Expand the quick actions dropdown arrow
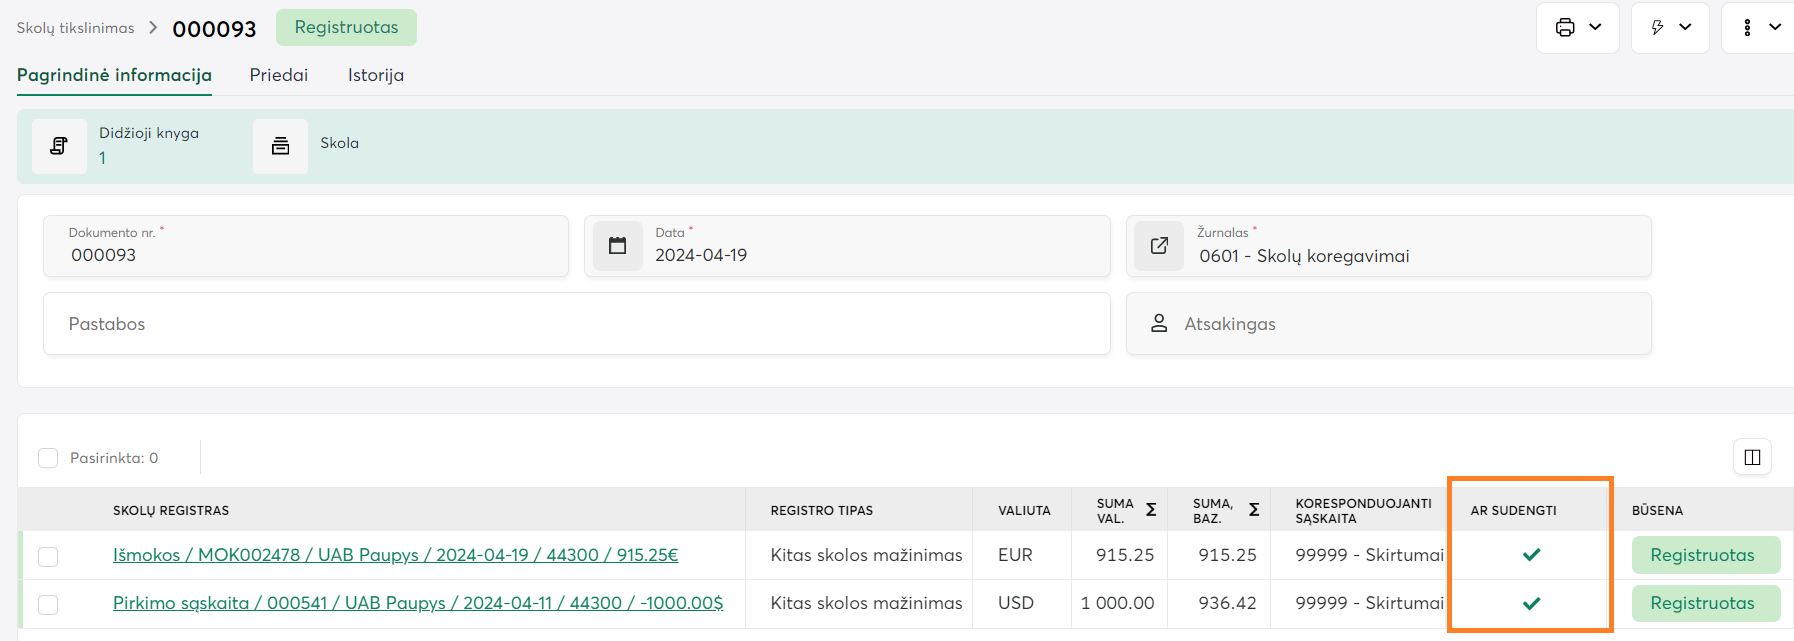 [1686, 28]
